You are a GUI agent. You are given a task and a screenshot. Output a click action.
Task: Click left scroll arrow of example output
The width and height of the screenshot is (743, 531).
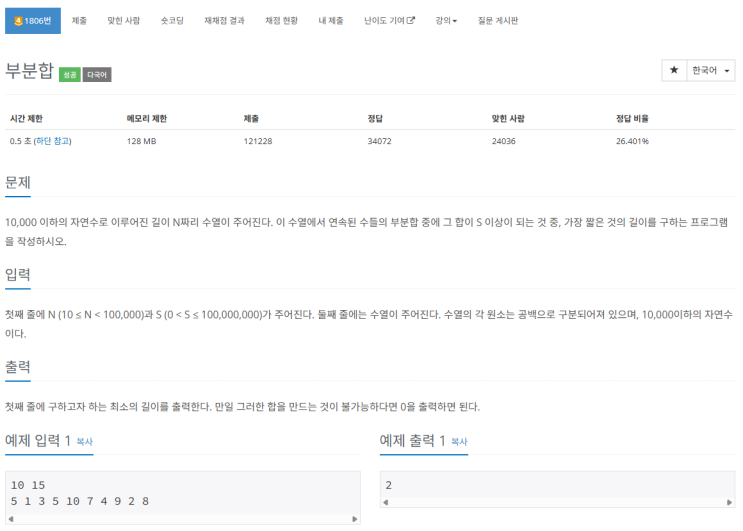(x=386, y=503)
